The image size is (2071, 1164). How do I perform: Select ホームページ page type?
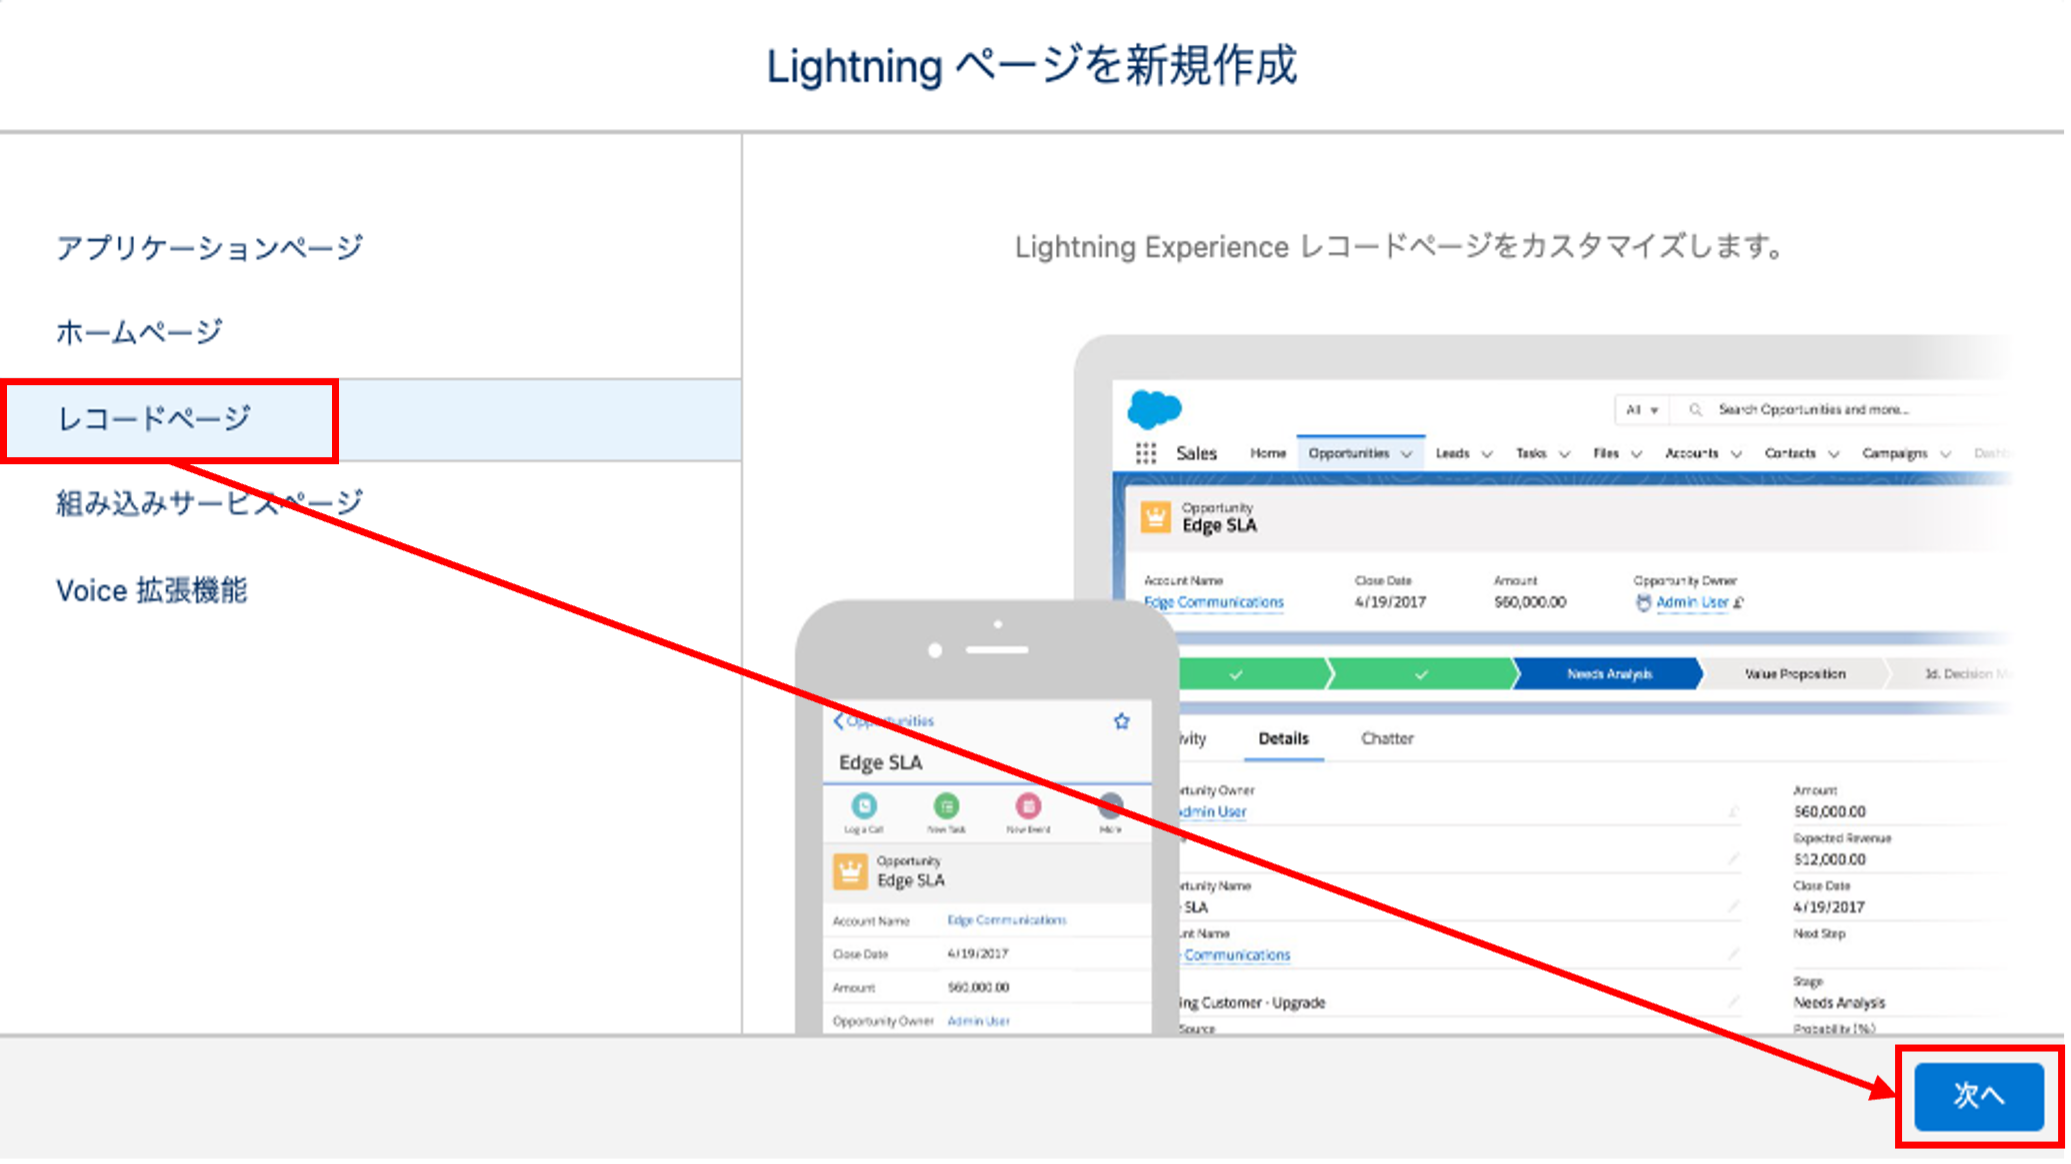(139, 332)
